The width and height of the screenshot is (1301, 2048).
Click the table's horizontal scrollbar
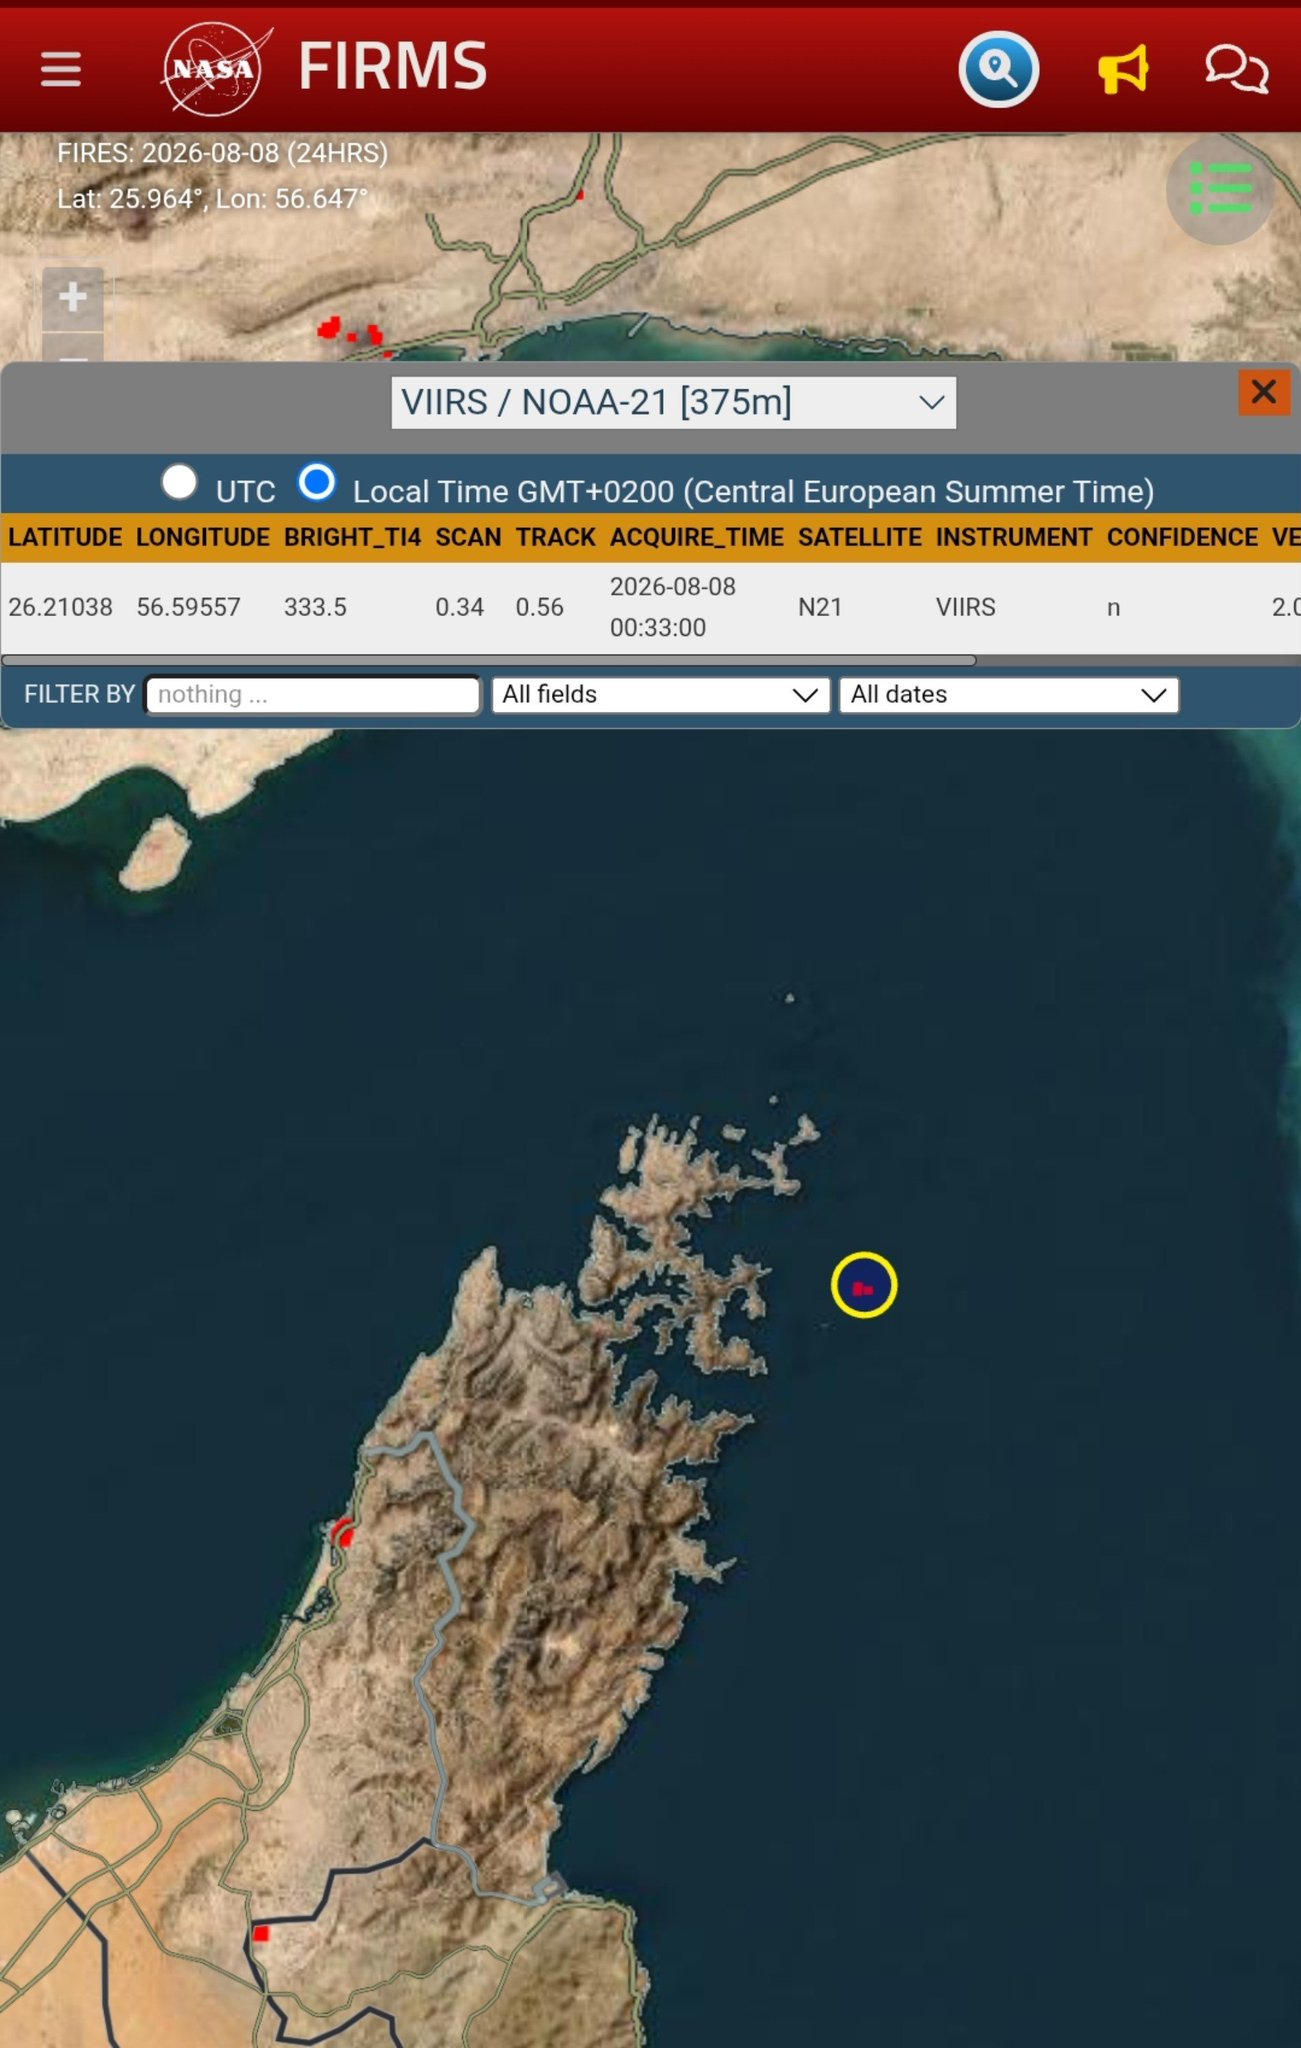click(x=489, y=660)
